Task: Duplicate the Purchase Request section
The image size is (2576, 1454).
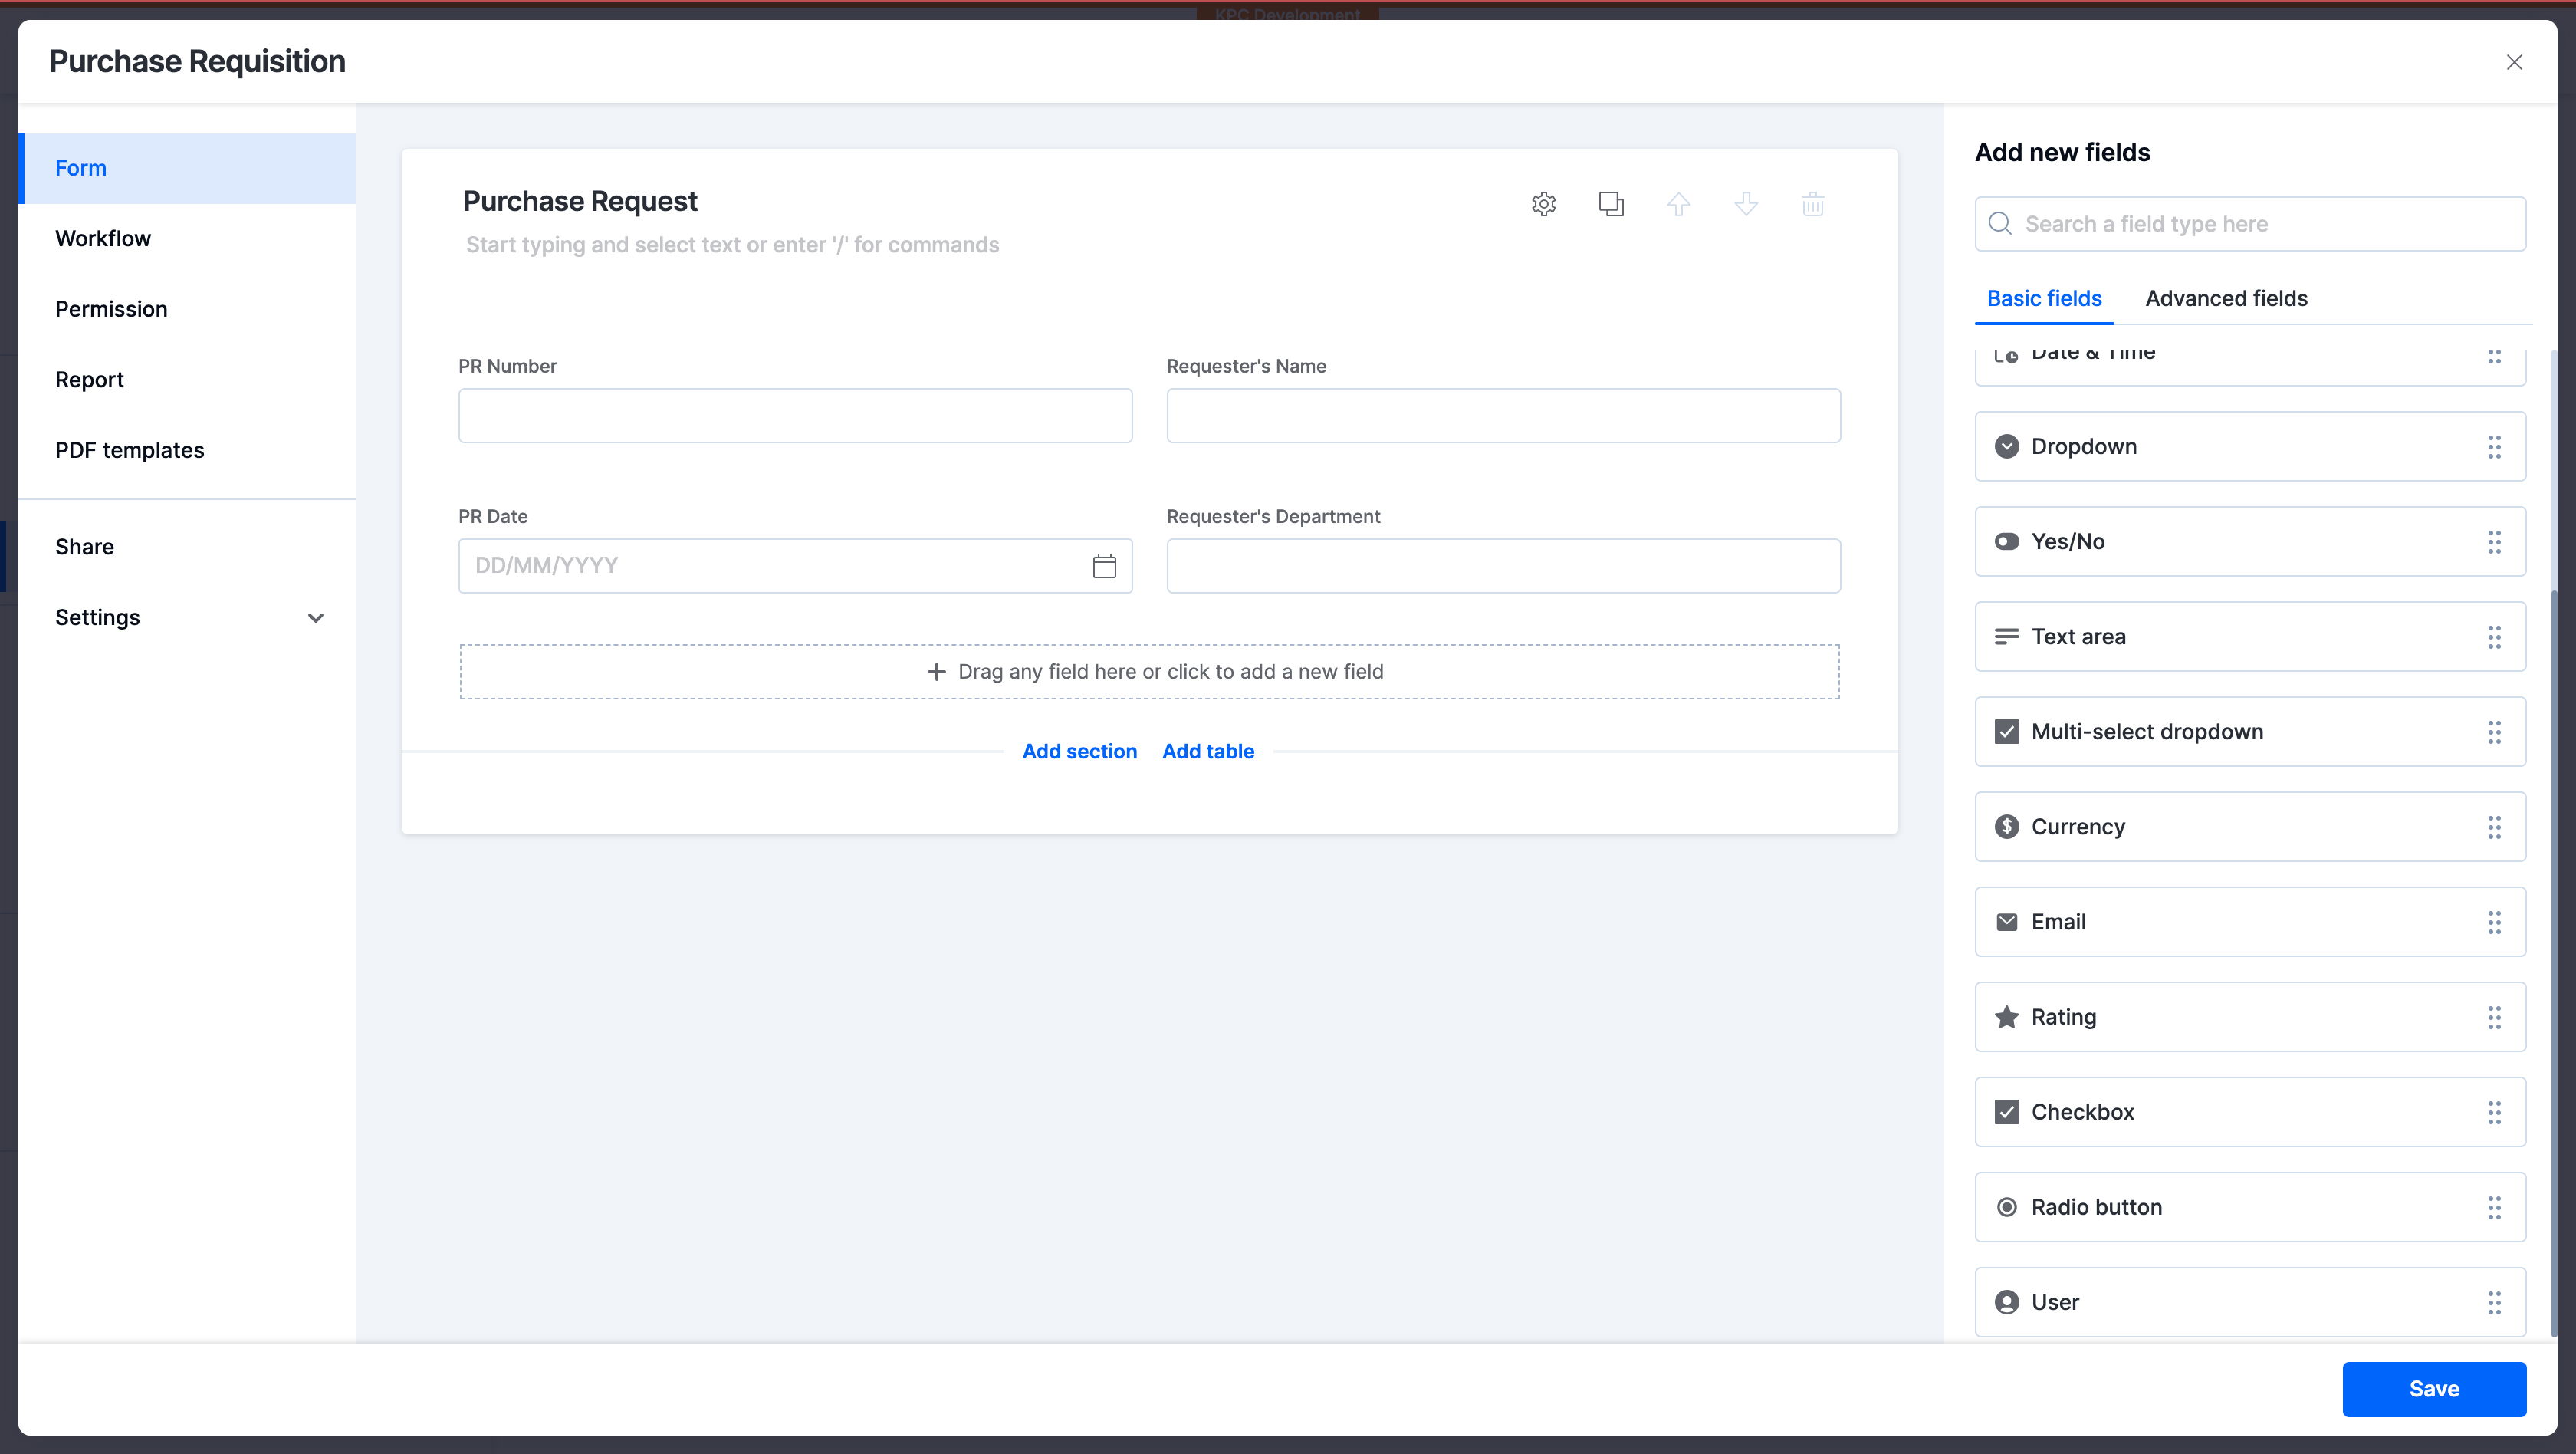Action: click(x=1611, y=204)
